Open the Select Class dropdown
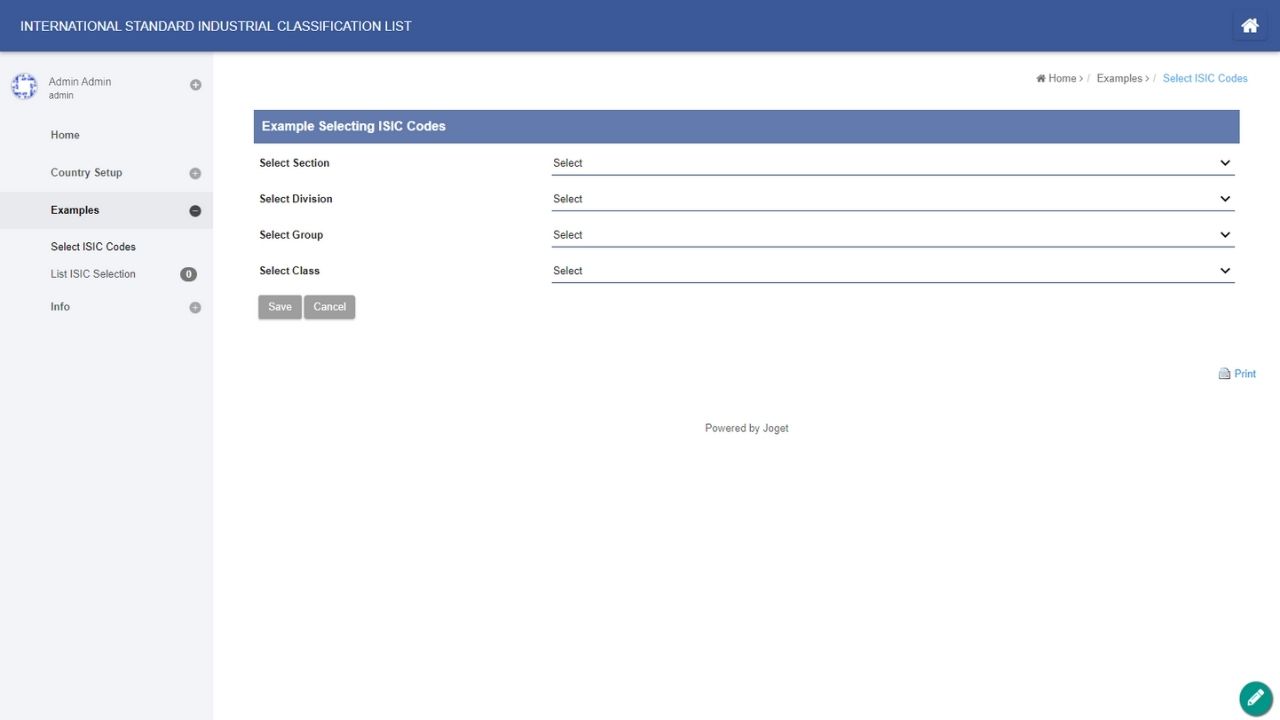Viewport: 1280px width, 720px height. click(x=892, y=271)
